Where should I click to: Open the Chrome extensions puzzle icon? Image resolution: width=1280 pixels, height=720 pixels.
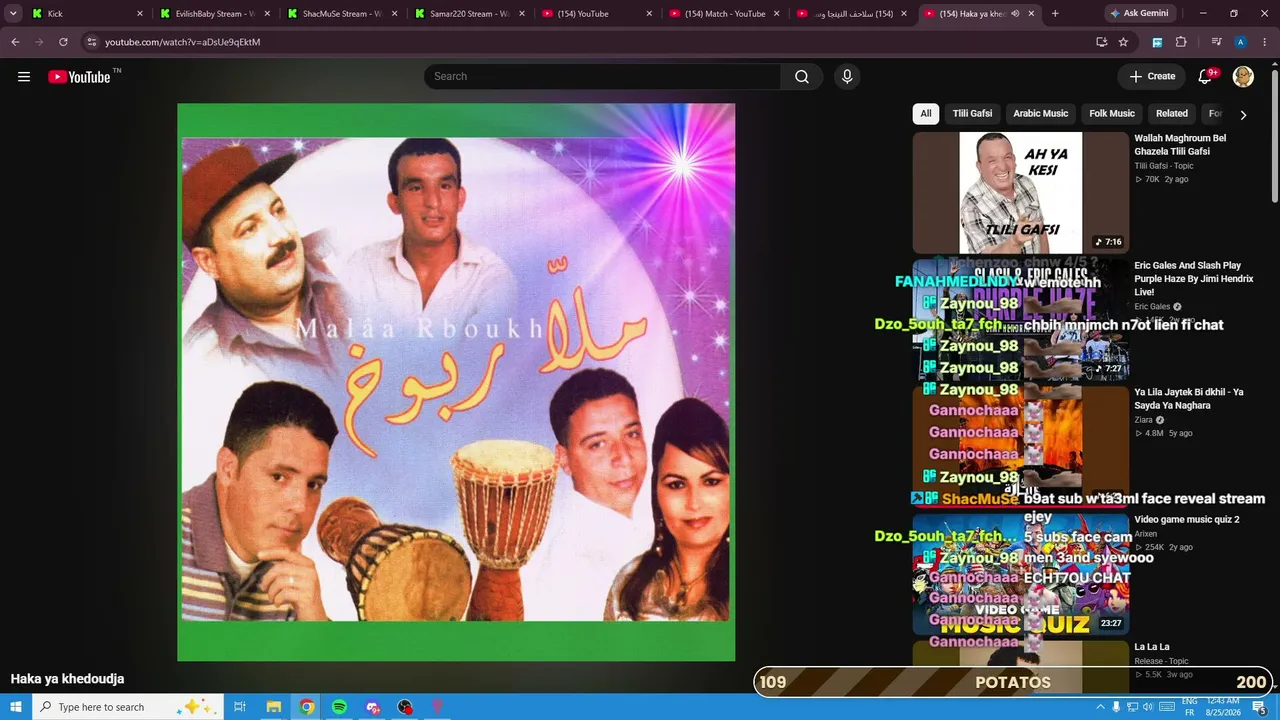[x=1181, y=42]
